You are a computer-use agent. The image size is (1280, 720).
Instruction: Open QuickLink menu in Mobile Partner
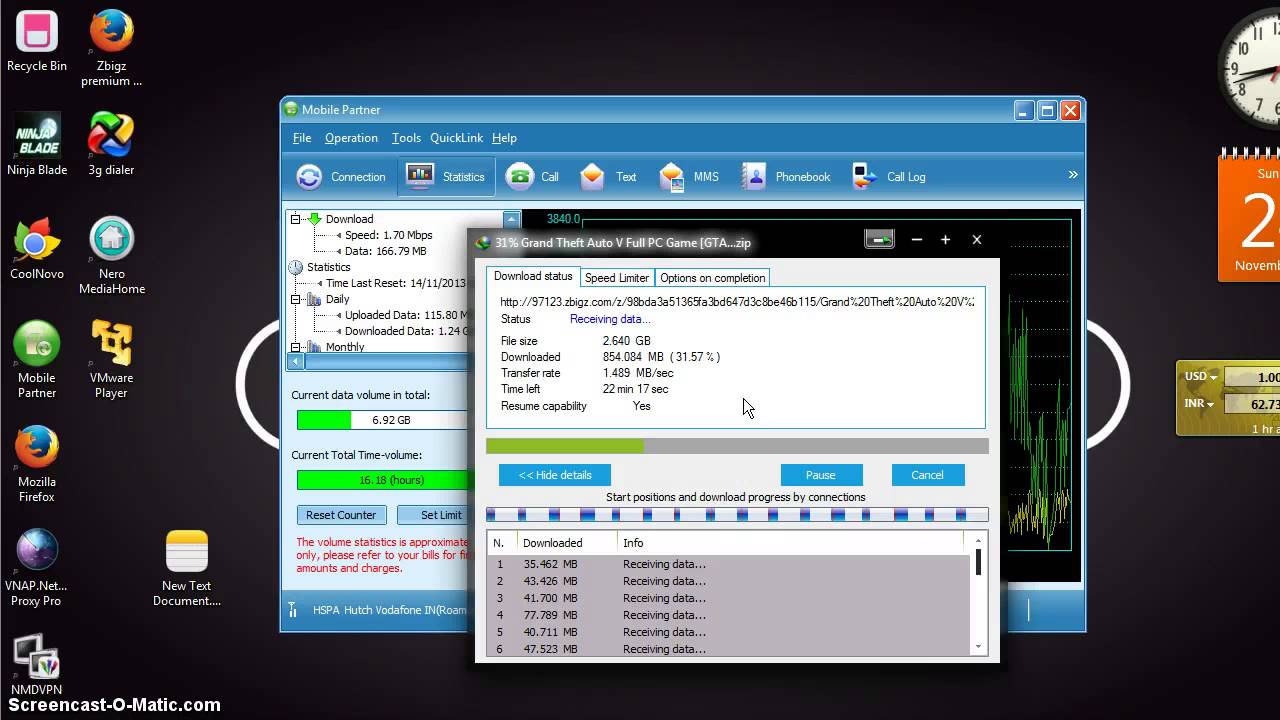point(457,138)
